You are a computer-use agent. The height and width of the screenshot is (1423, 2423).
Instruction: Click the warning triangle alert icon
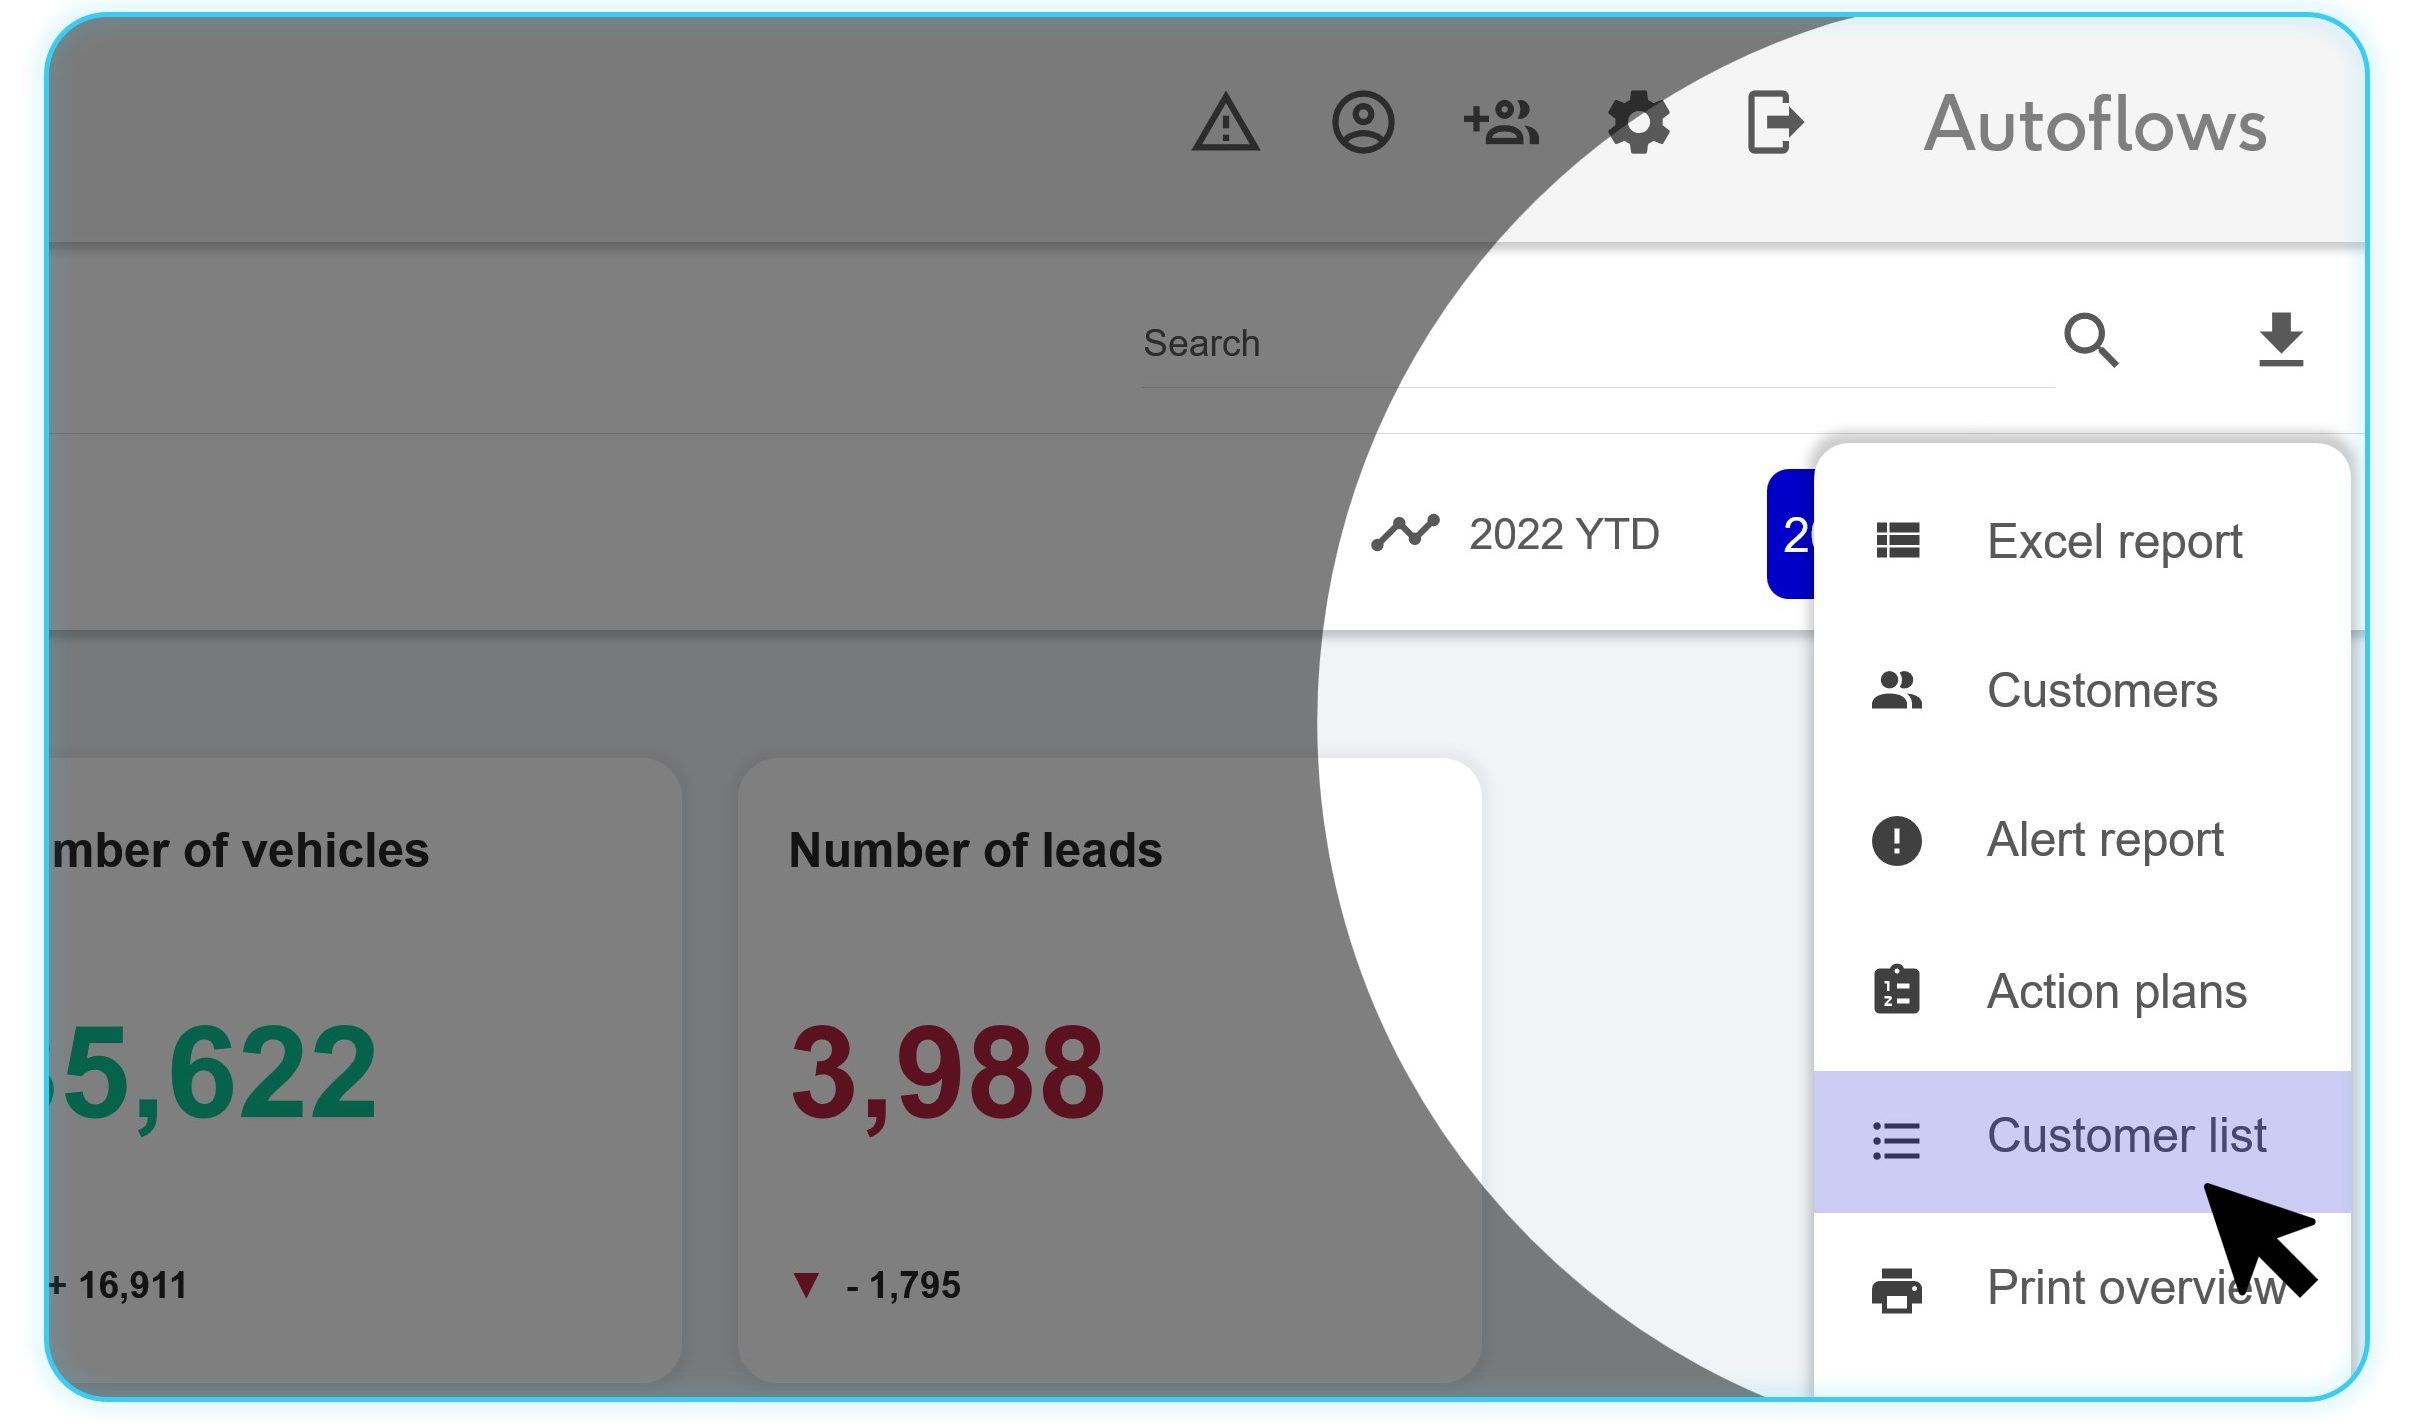pos(1225,123)
